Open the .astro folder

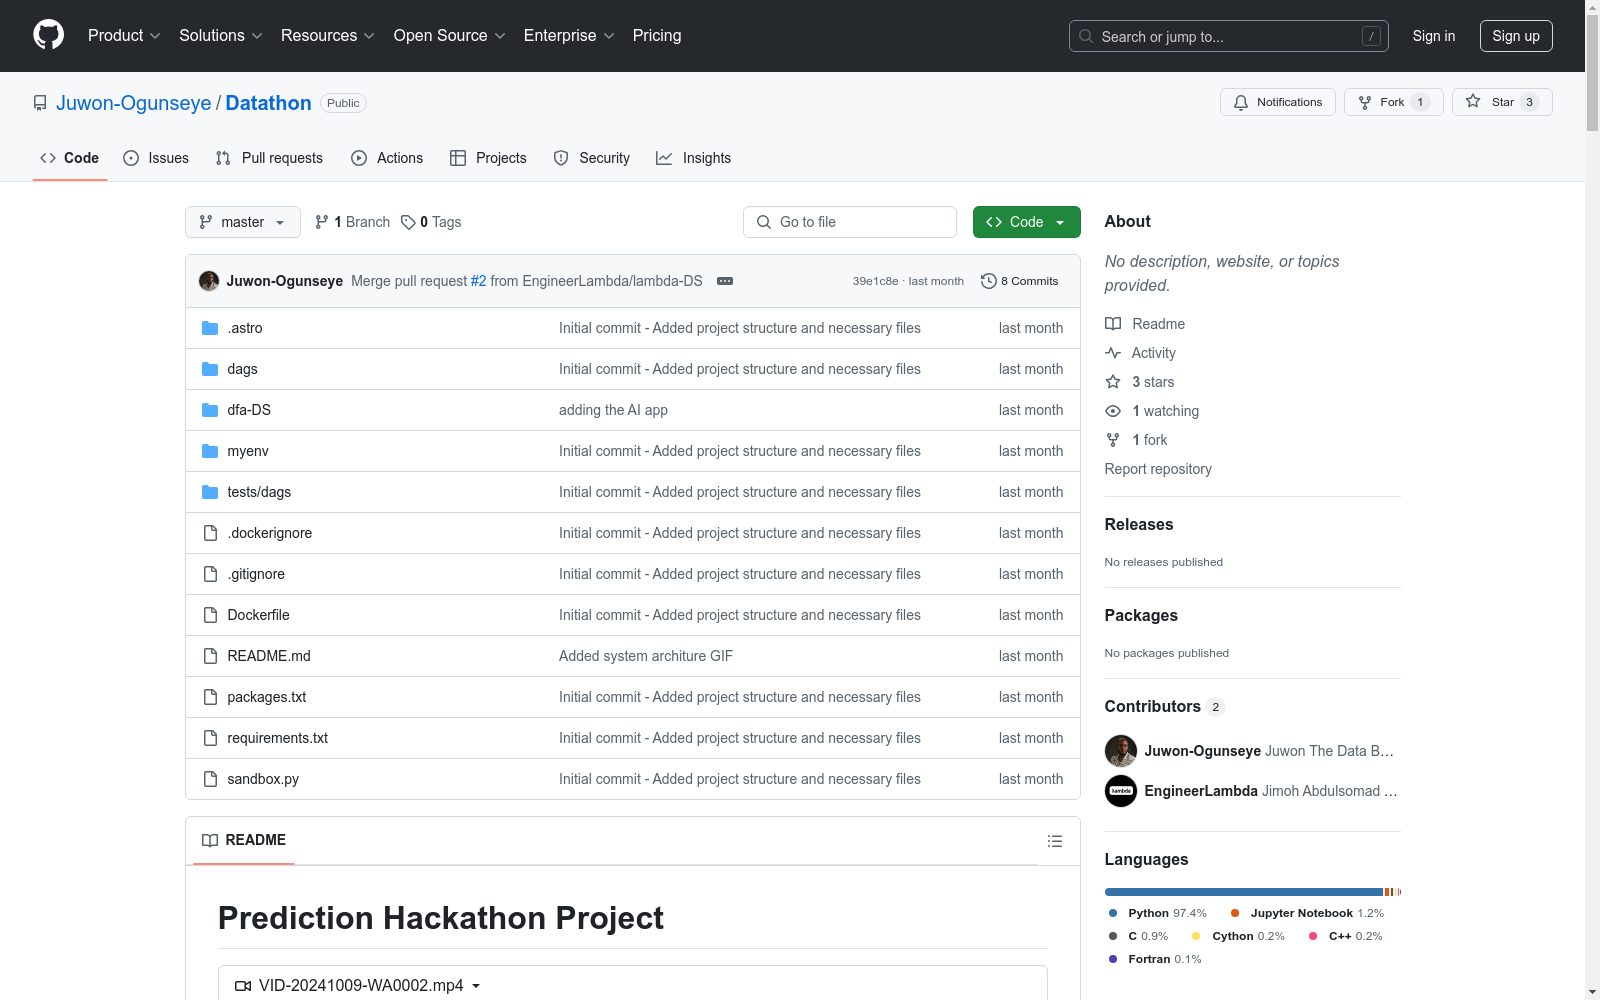[x=245, y=328]
